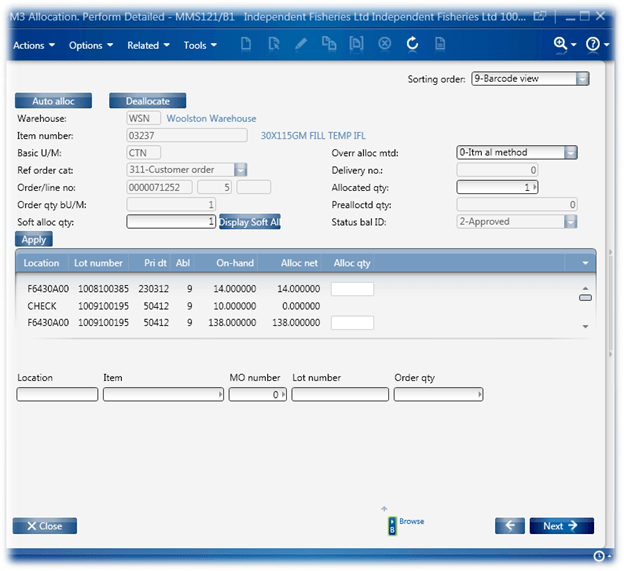Screen dimensions: 624x571
Task: Expand the Sorting order dropdown
Action: coord(582,79)
